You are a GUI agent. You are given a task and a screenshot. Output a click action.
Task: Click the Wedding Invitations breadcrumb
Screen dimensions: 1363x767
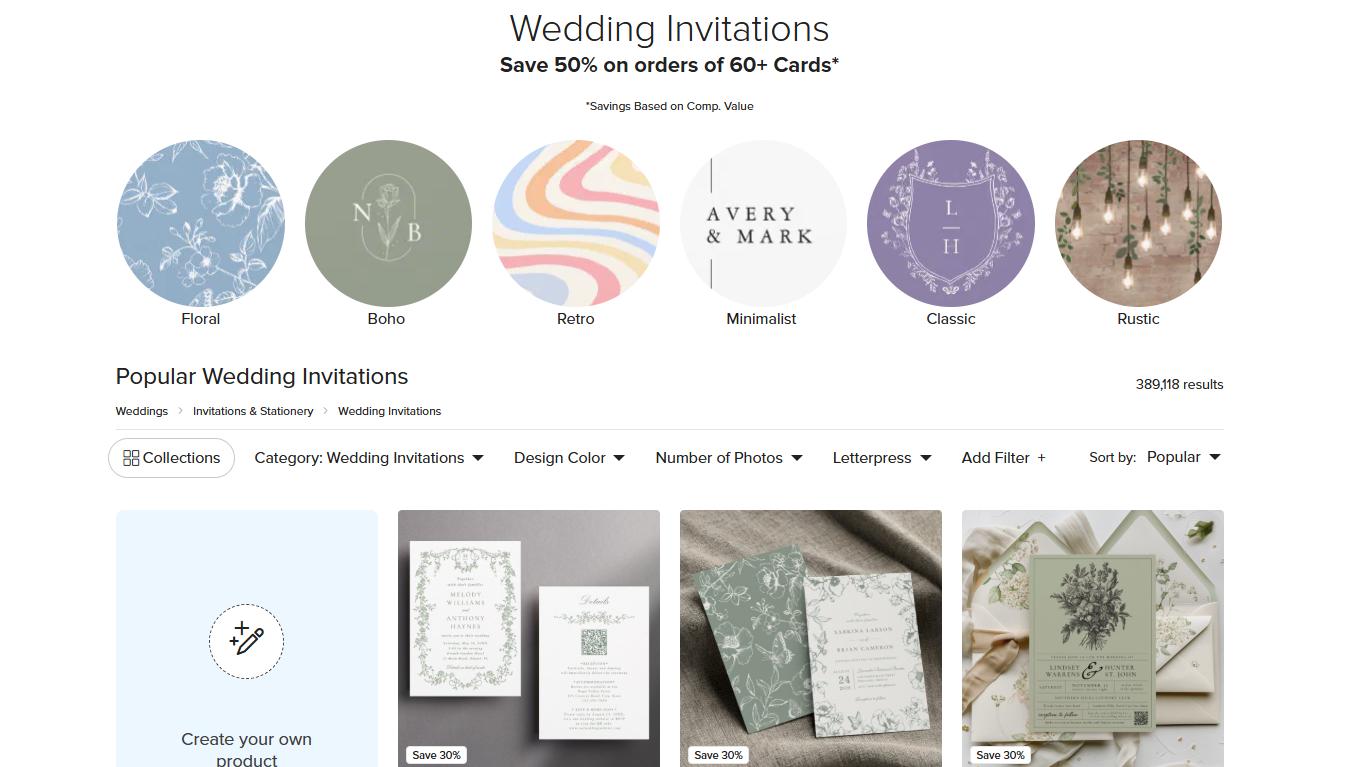(x=389, y=411)
